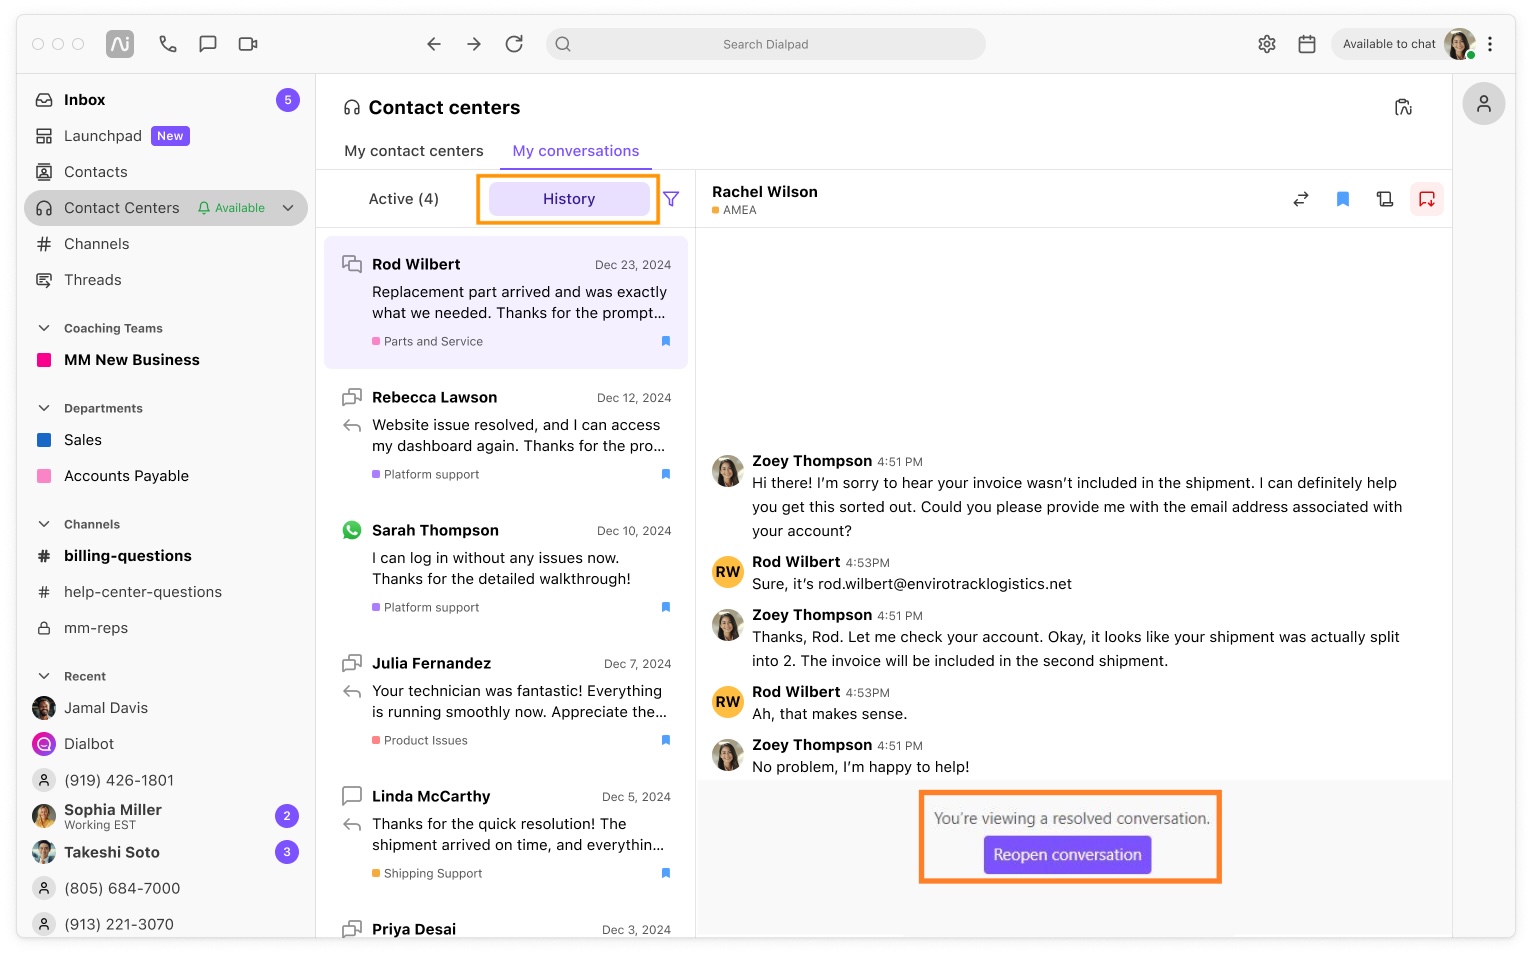Image resolution: width=1532 pixels, height=956 pixels.
Task: Select My conversations tab
Action: pyautogui.click(x=576, y=151)
